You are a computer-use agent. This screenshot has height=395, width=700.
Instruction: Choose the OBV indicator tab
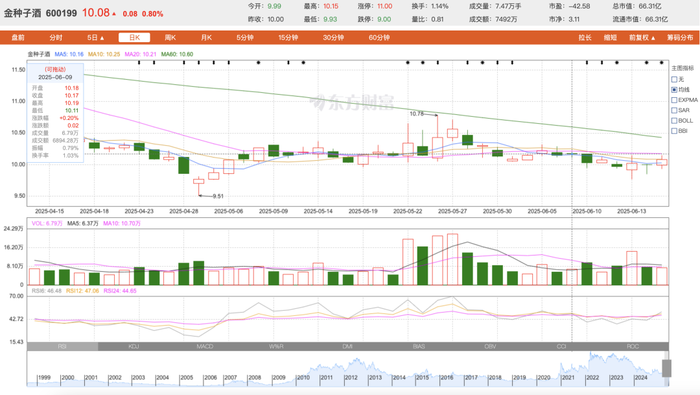click(490, 346)
